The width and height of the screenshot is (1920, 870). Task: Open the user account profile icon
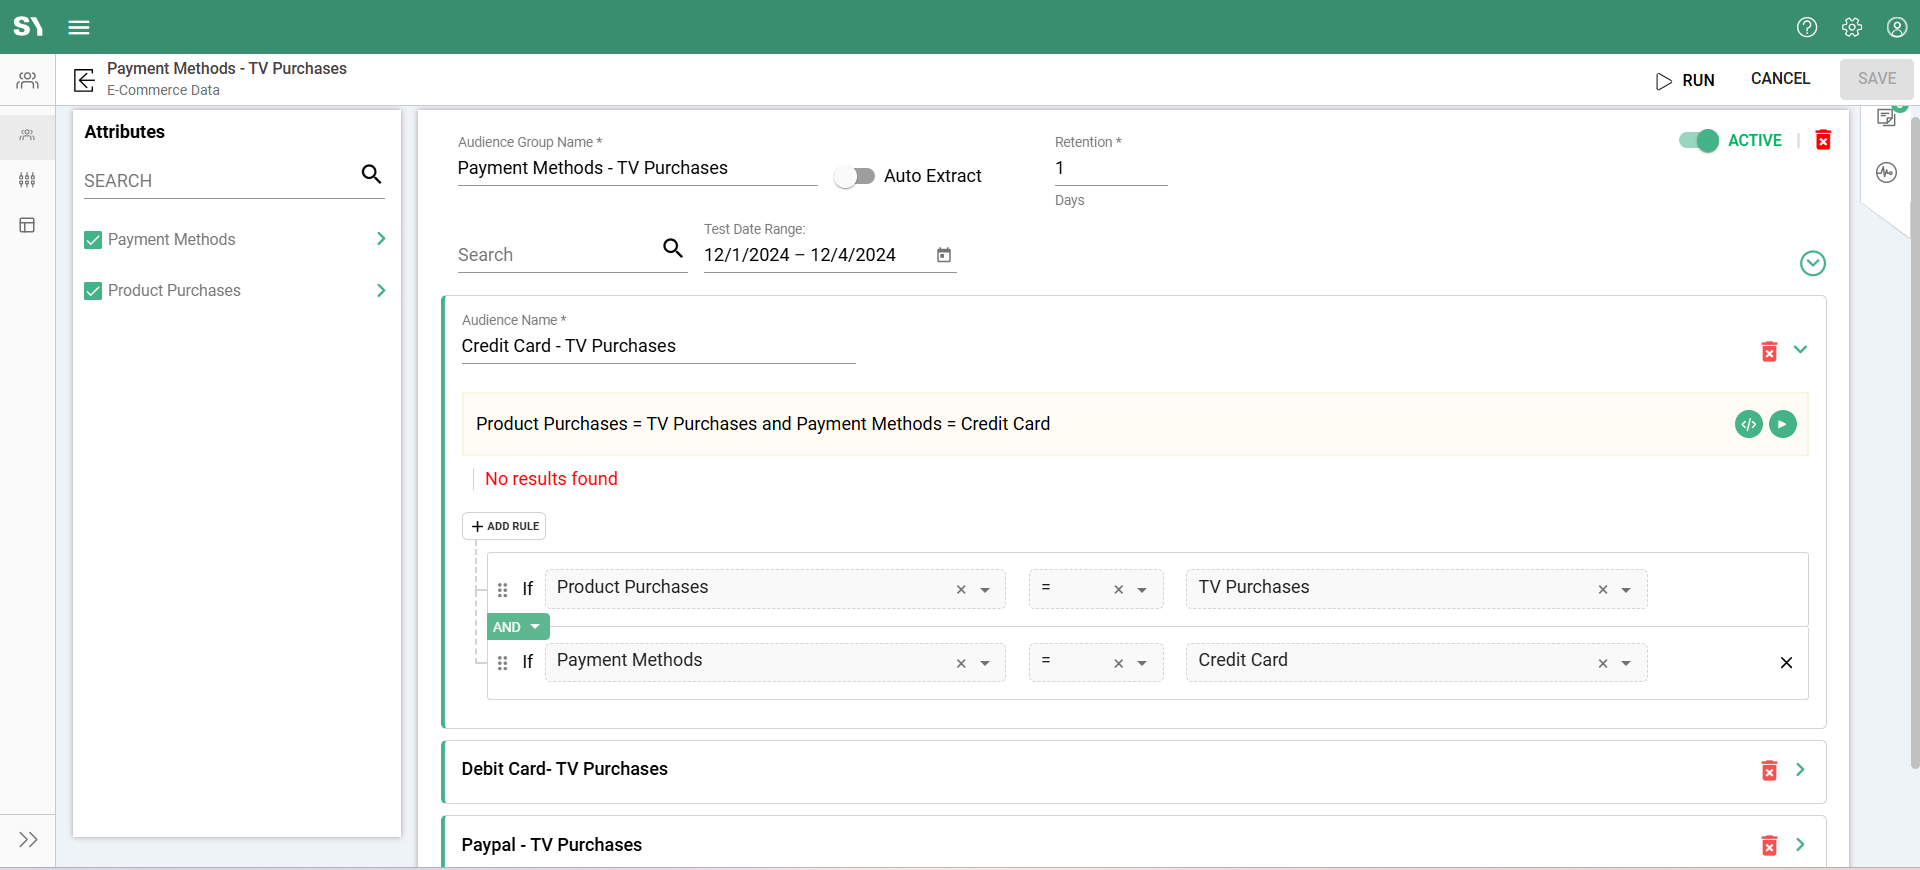click(x=1897, y=27)
